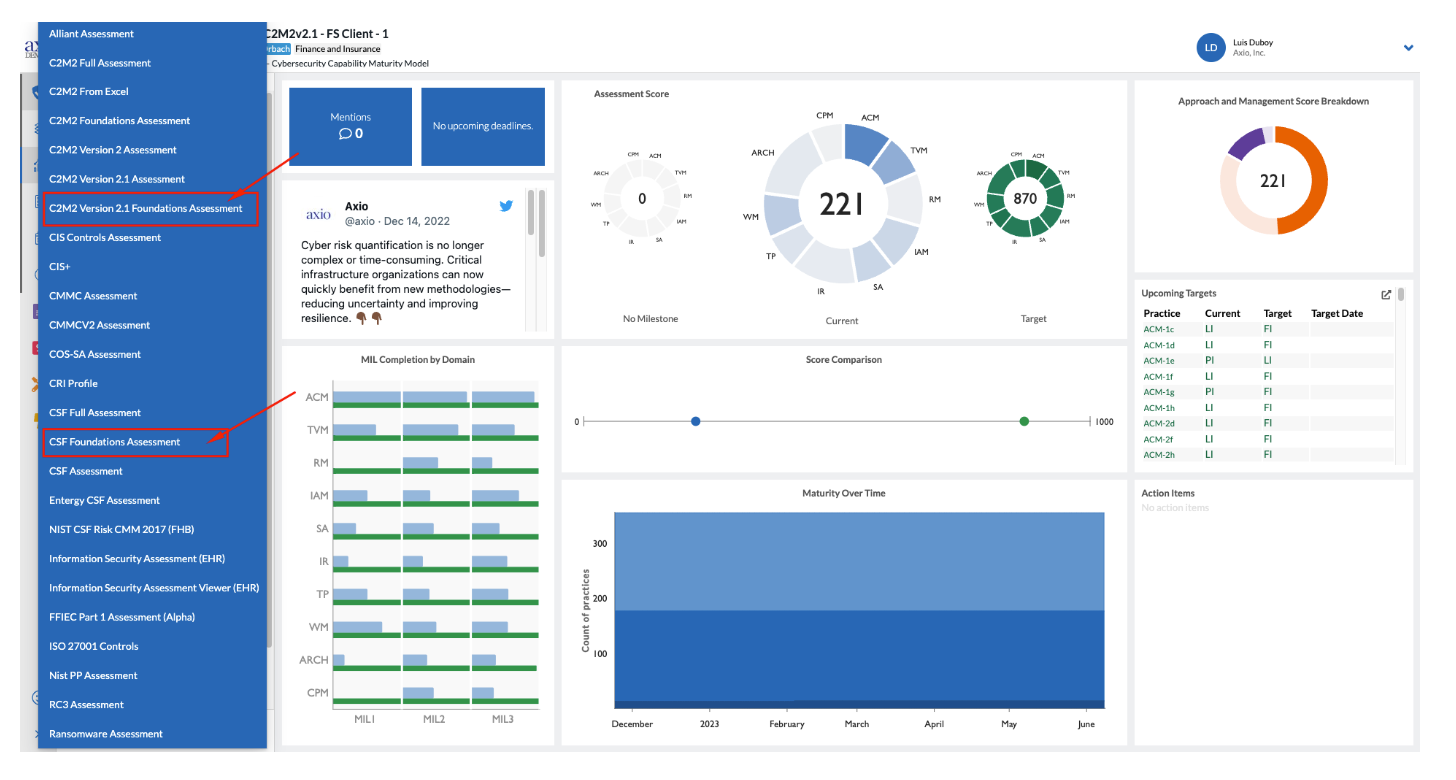This screenshot has height=780, width=1456.
Task: Choose the CIS+ menu entry
Action: [x=60, y=267]
